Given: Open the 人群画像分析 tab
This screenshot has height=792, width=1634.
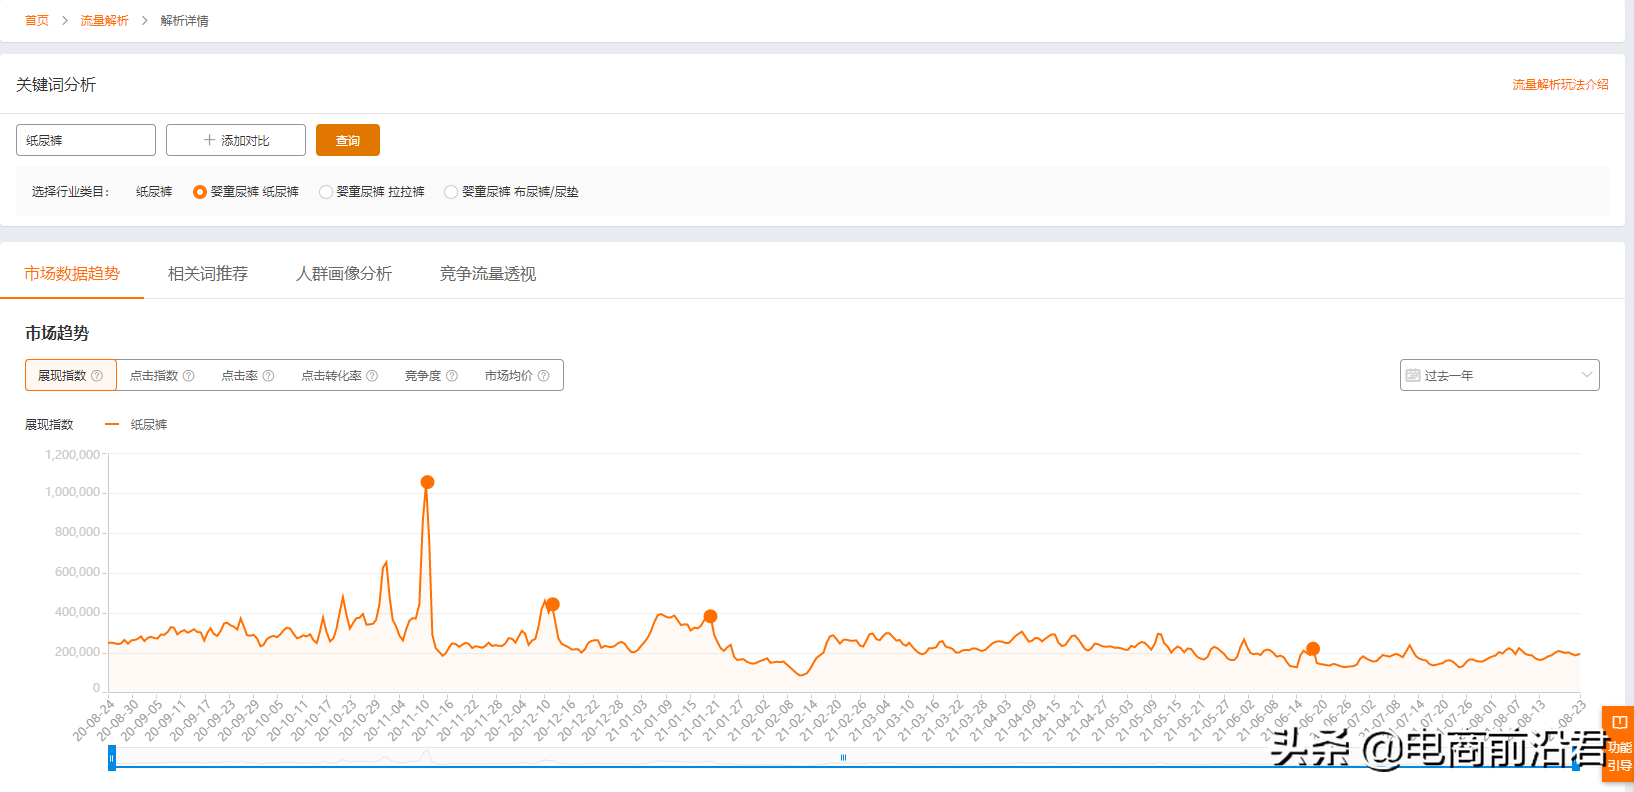Looking at the screenshot, I should (x=344, y=274).
